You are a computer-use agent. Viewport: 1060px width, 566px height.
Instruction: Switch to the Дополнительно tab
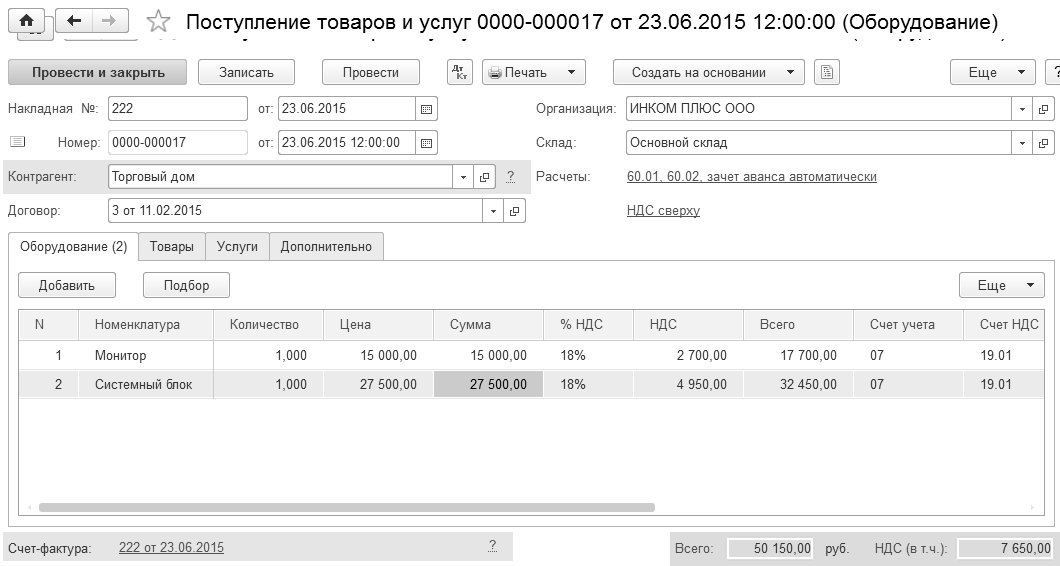pyautogui.click(x=326, y=247)
